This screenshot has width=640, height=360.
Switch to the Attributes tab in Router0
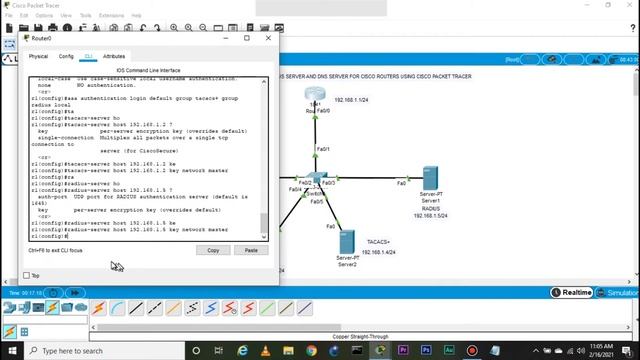pyautogui.click(x=114, y=56)
